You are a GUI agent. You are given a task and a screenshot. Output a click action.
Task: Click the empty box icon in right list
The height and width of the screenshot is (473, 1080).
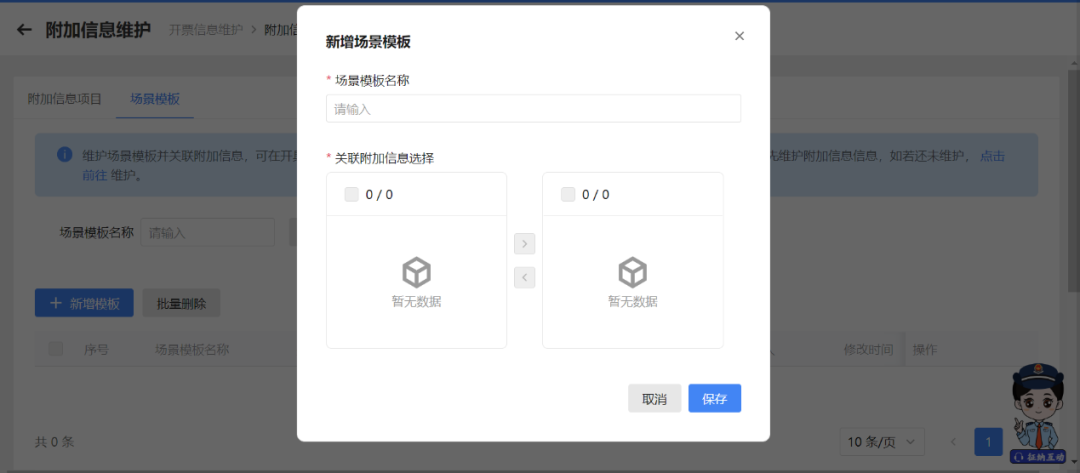coord(632,272)
